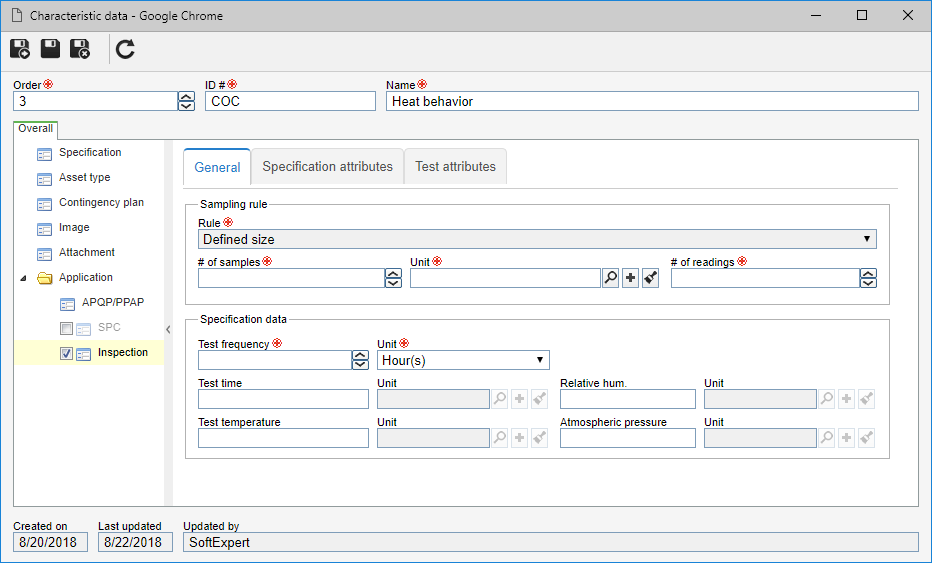The width and height of the screenshot is (932, 563).
Task: Click the sampling rule Unit input field
Action: (x=505, y=278)
